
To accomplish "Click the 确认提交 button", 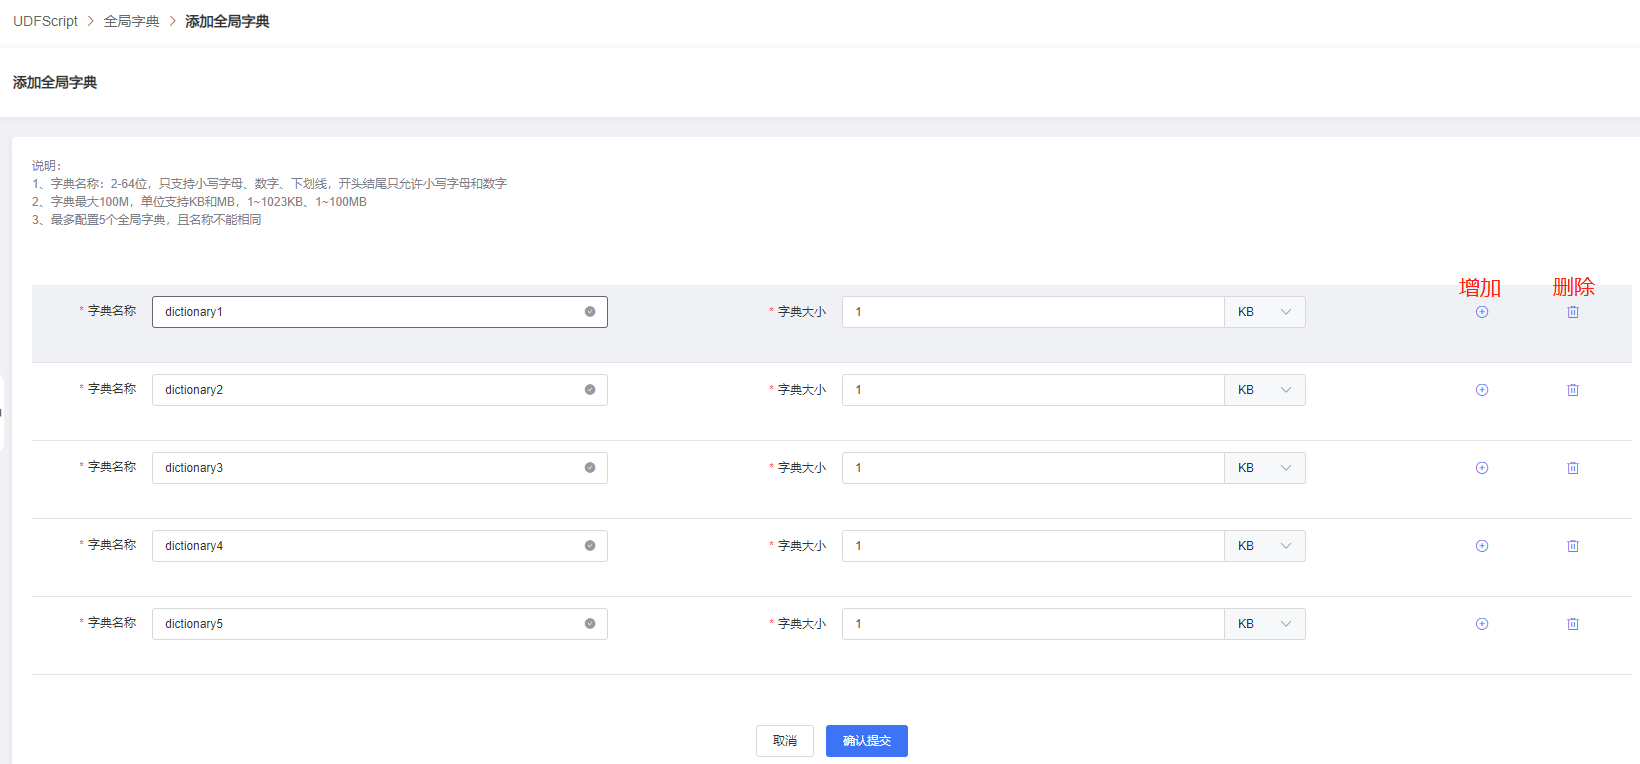I will (x=867, y=741).
